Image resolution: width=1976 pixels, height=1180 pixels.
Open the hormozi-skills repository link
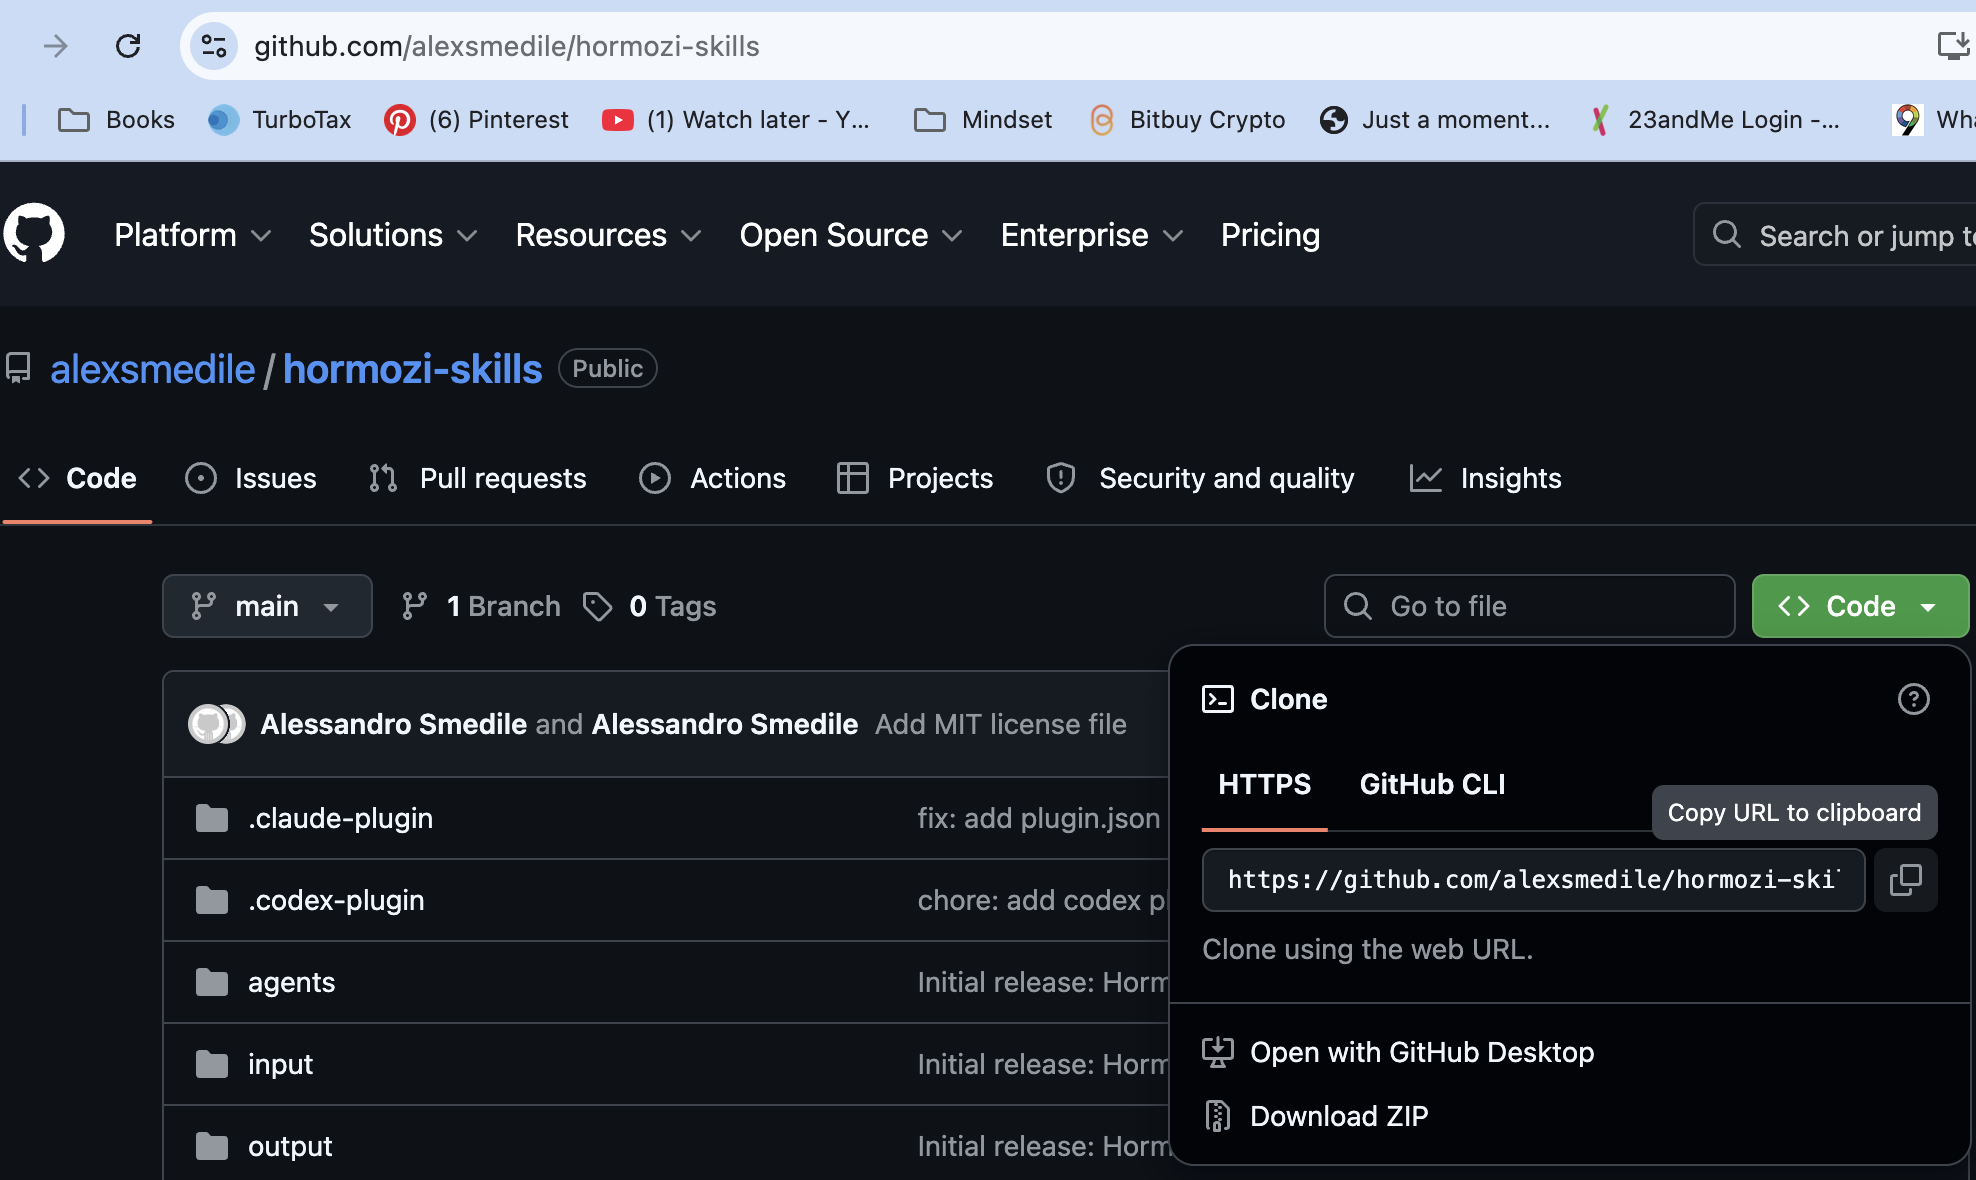coord(412,369)
